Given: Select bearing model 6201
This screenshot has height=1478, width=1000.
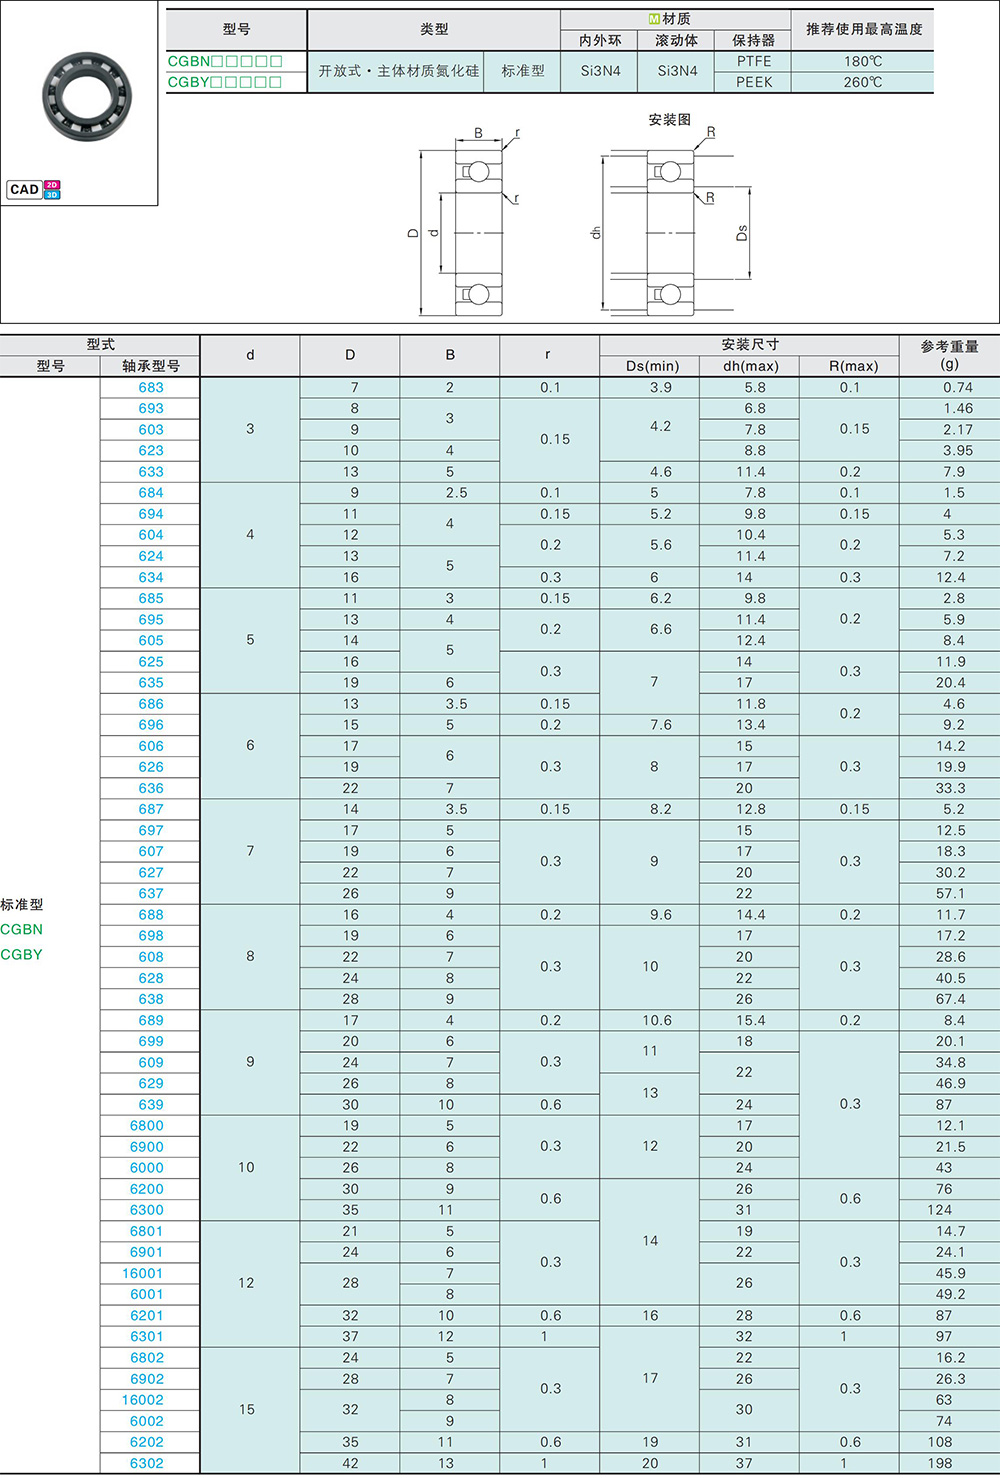Looking at the screenshot, I should [x=147, y=1315].
